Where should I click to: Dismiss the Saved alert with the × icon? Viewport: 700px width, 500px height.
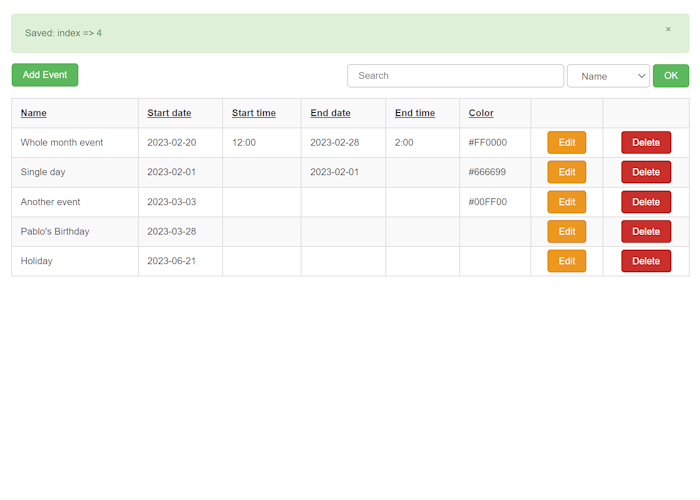[x=668, y=30]
